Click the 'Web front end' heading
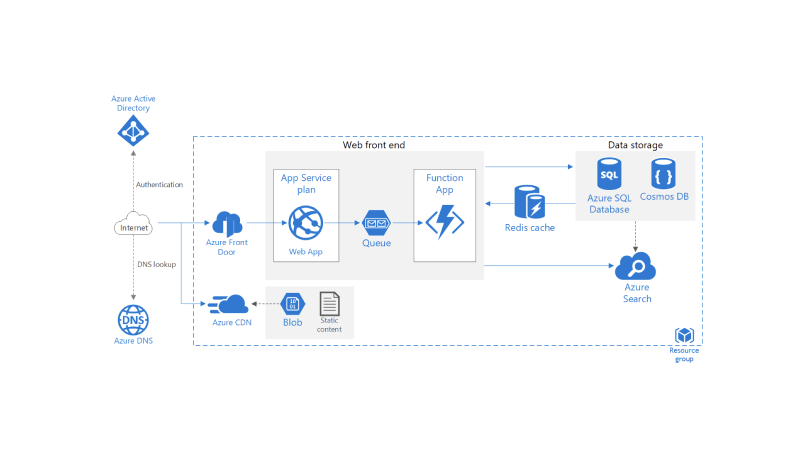This screenshot has width=812, height=456. (374, 146)
